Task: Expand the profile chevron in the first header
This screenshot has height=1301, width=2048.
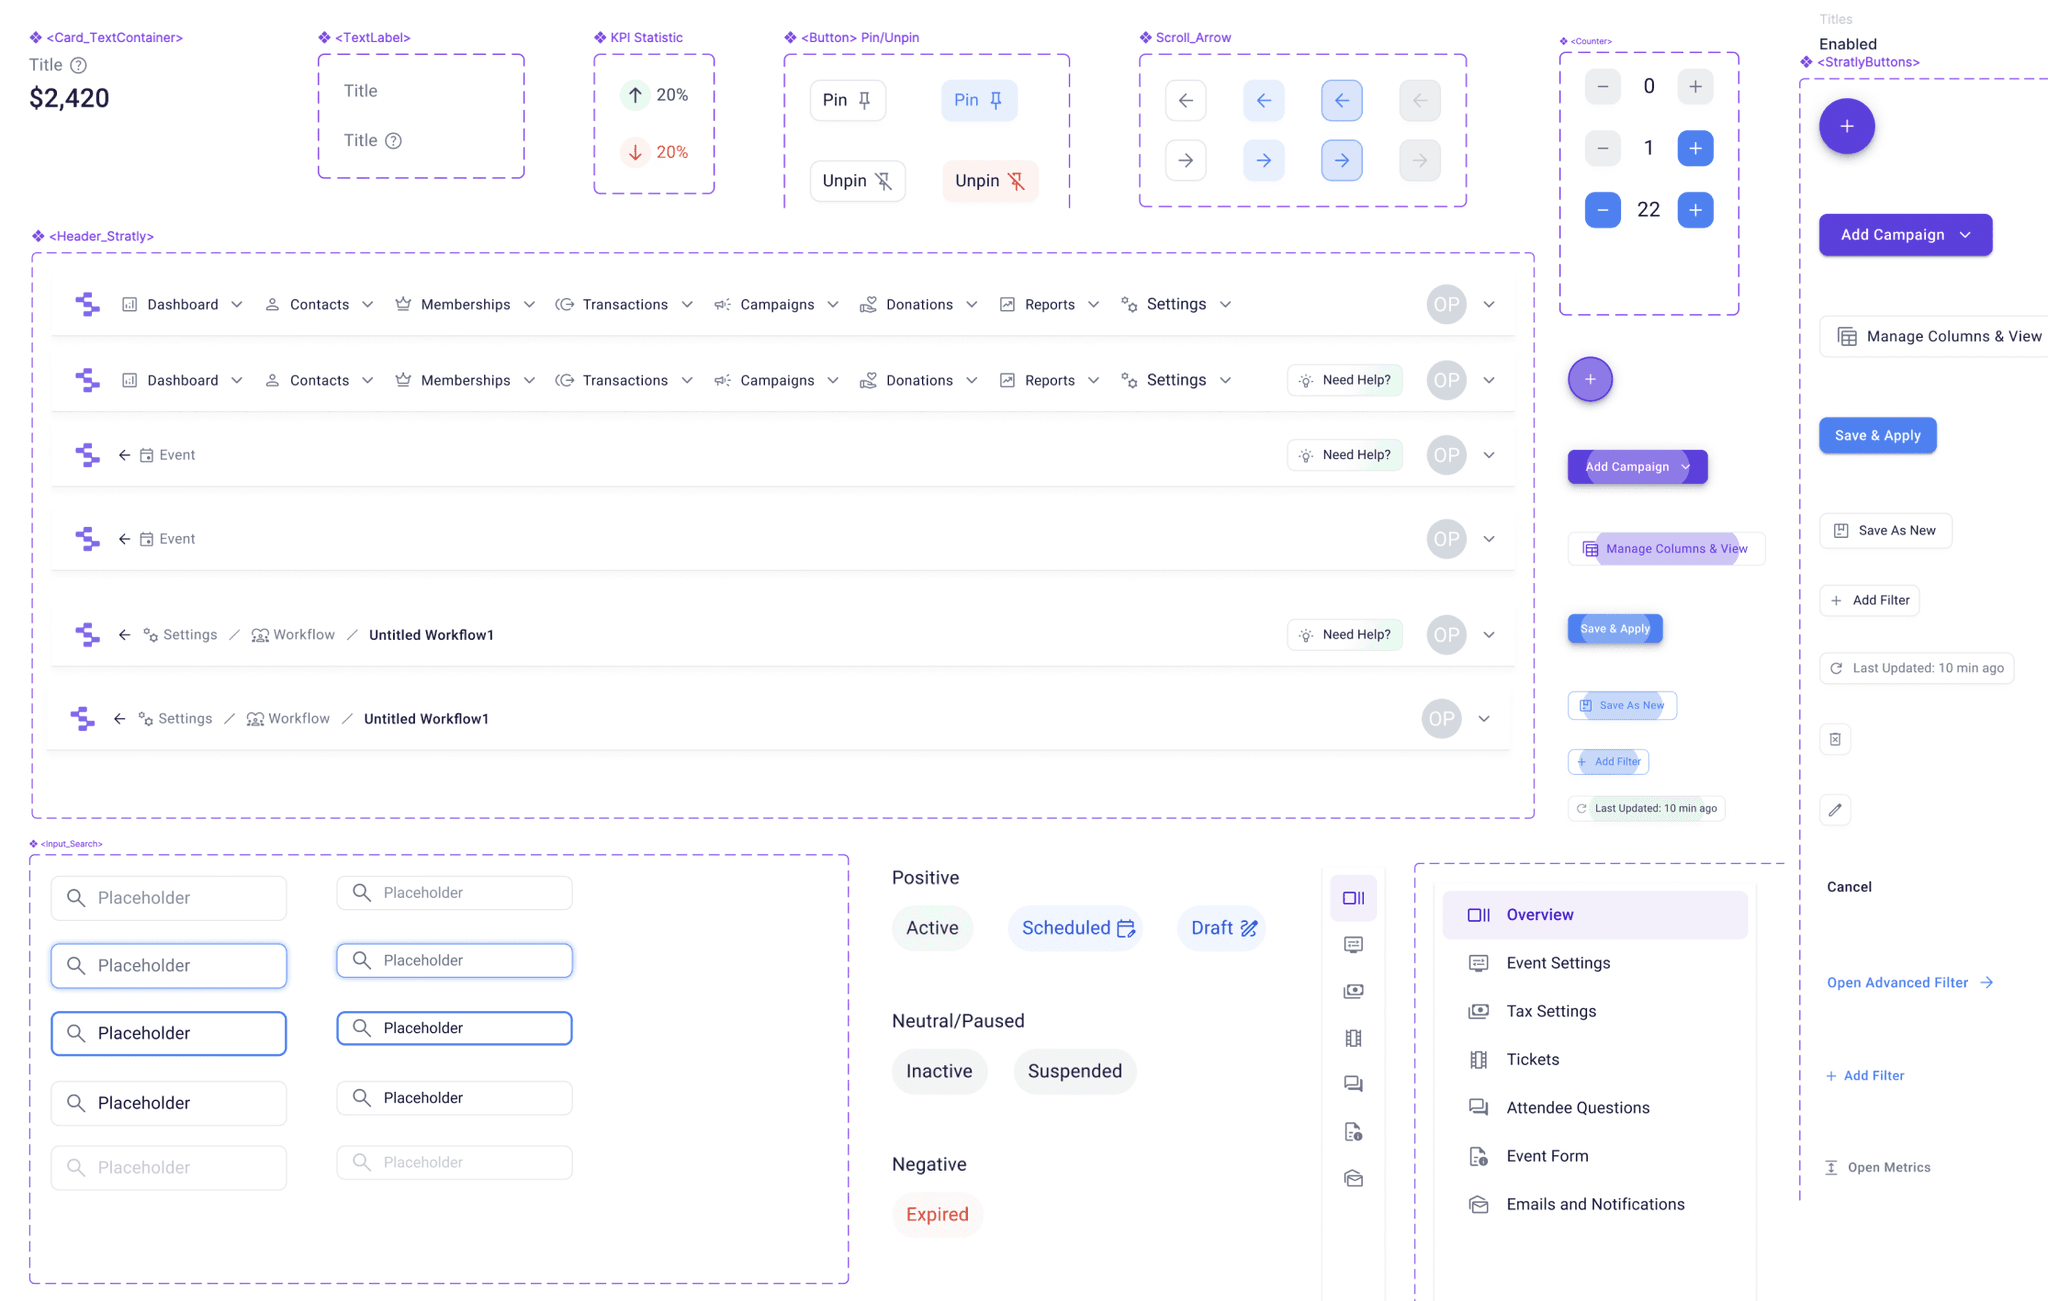Action: [1489, 304]
